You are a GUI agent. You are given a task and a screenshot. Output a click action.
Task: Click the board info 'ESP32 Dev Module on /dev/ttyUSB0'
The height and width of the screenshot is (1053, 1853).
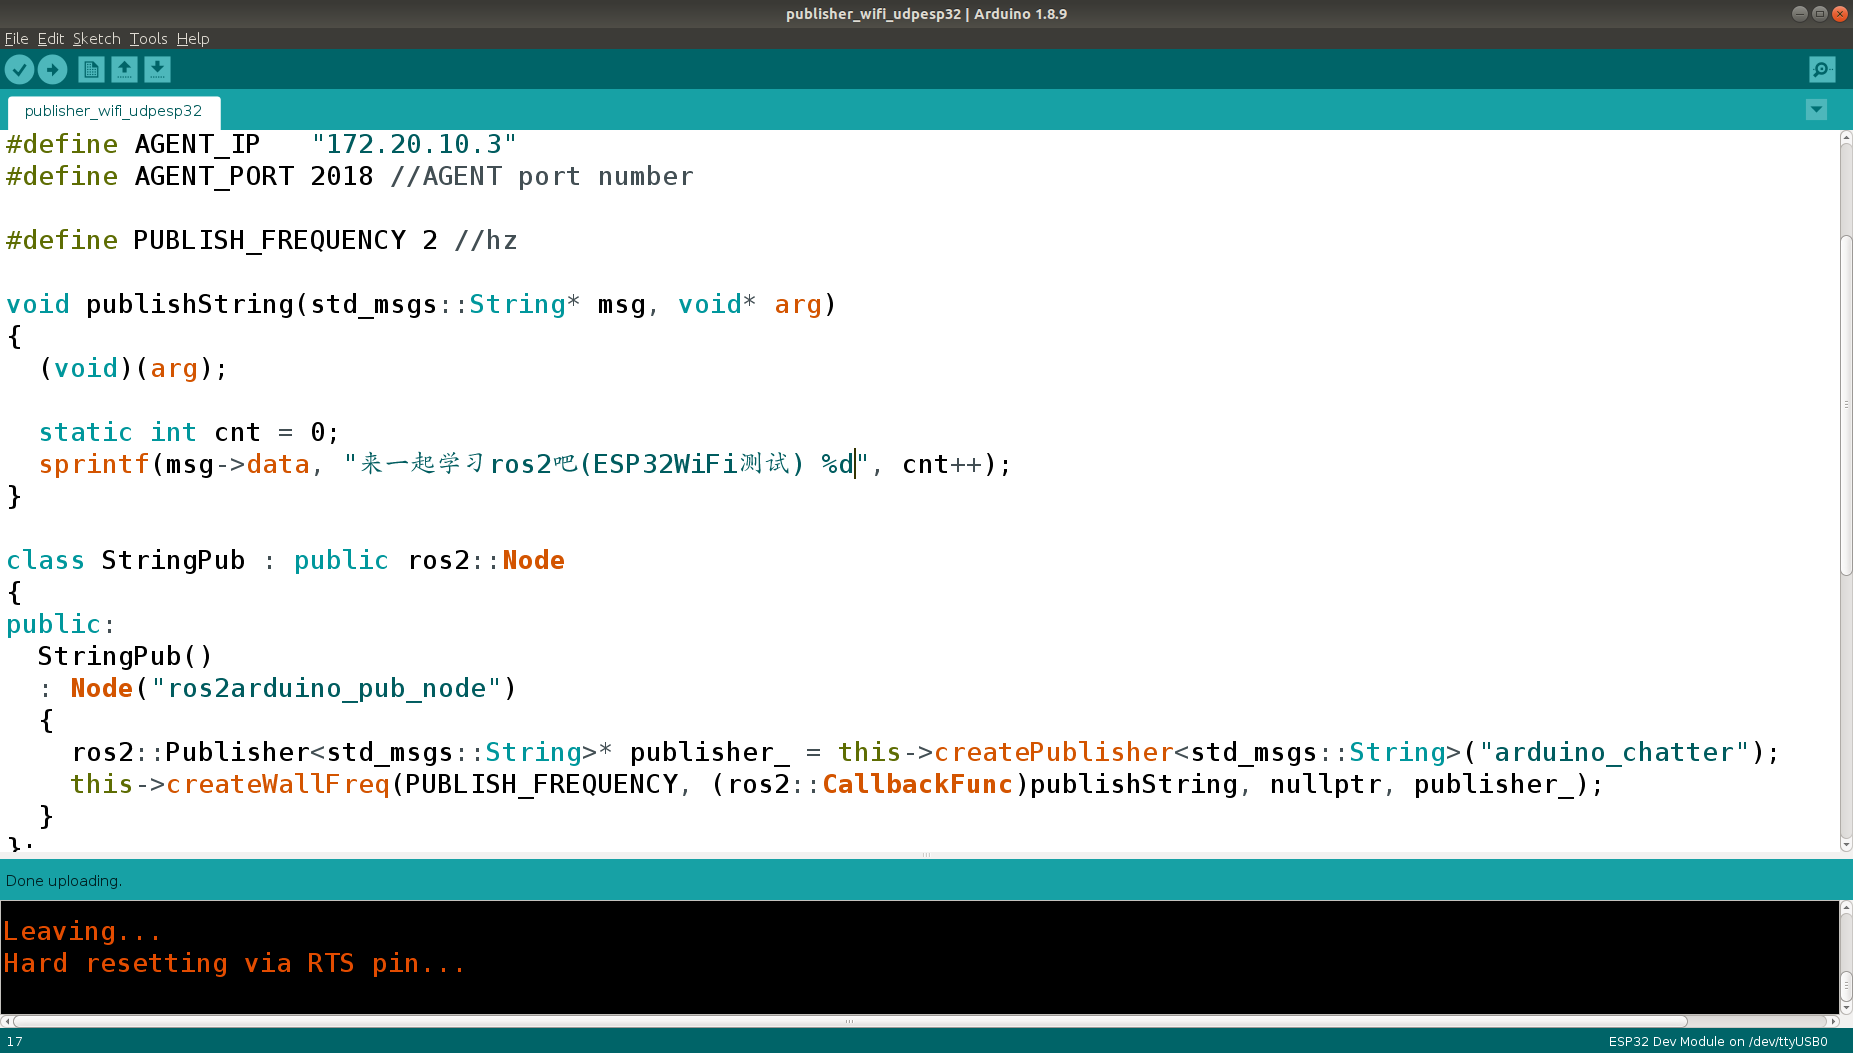(1718, 1042)
